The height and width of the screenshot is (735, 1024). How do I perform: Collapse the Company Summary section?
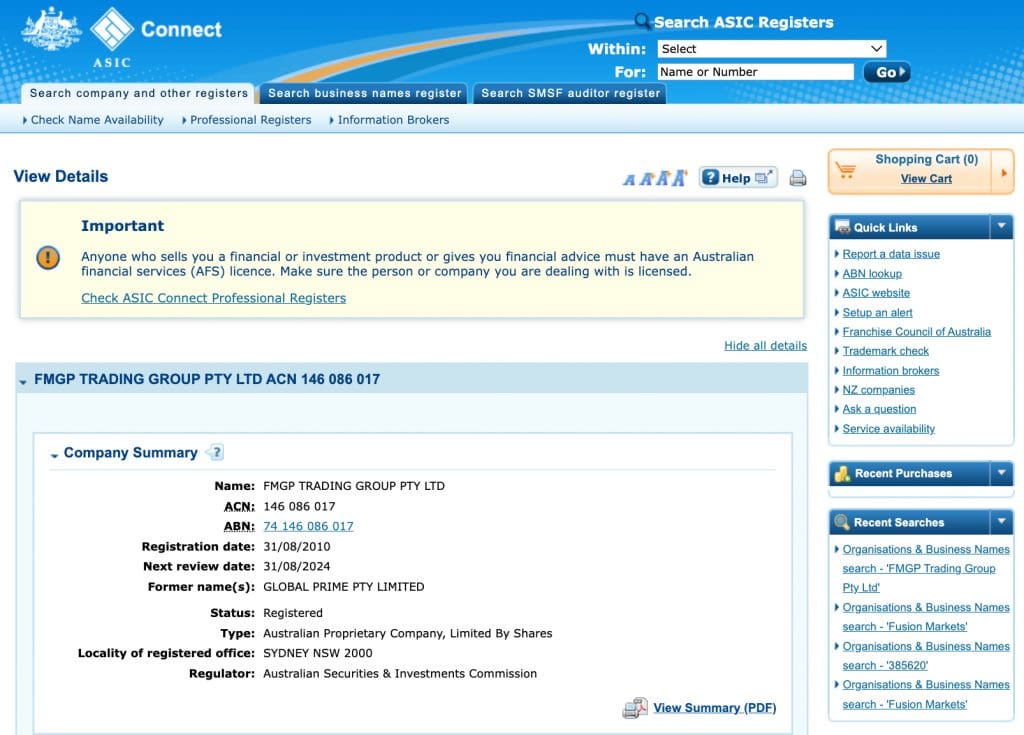pyautogui.click(x=54, y=454)
